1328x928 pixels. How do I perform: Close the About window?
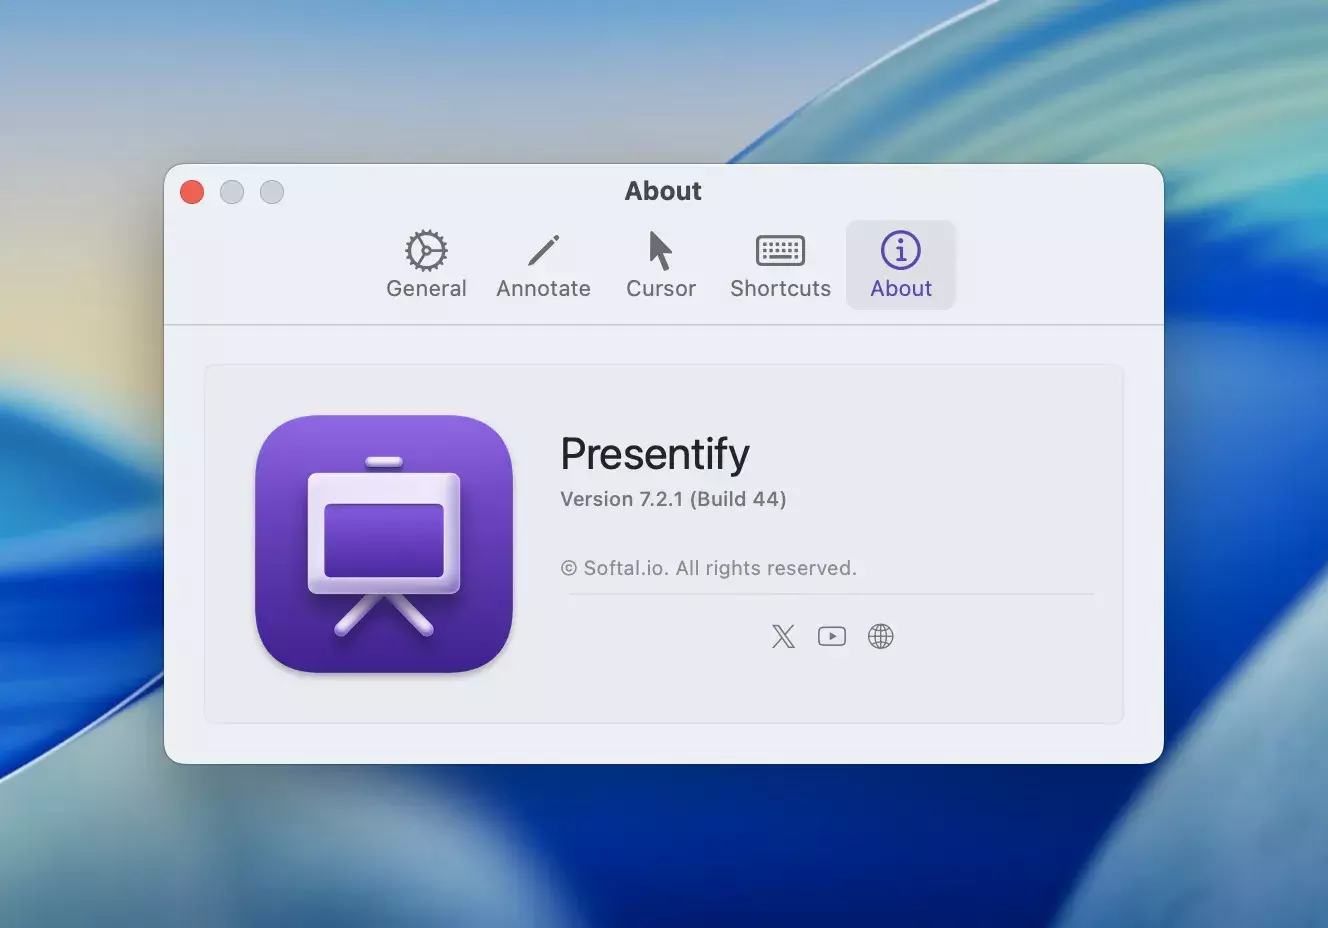192,192
